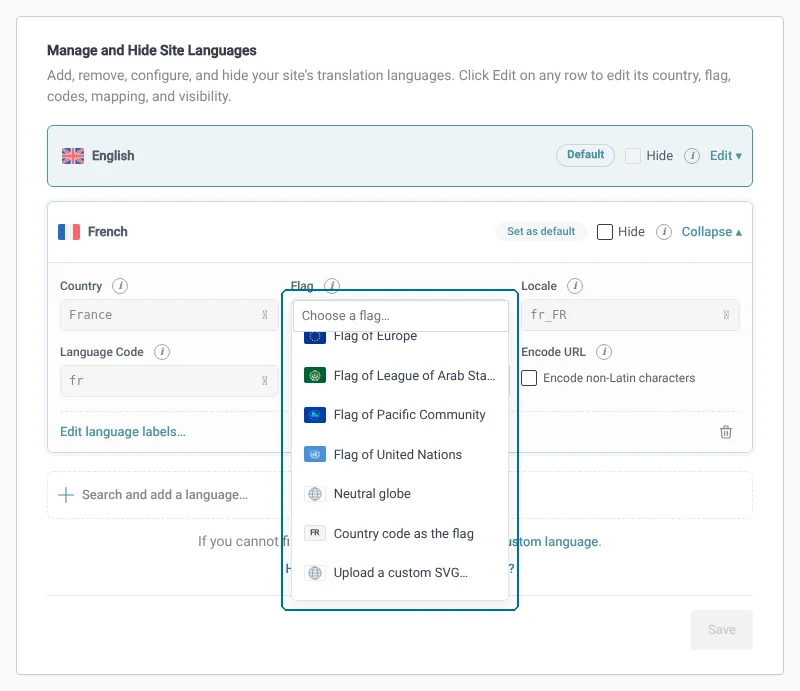Viewport: 800px width, 691px height.
Task: Click the trash icon to delete French
Action: 726,432
